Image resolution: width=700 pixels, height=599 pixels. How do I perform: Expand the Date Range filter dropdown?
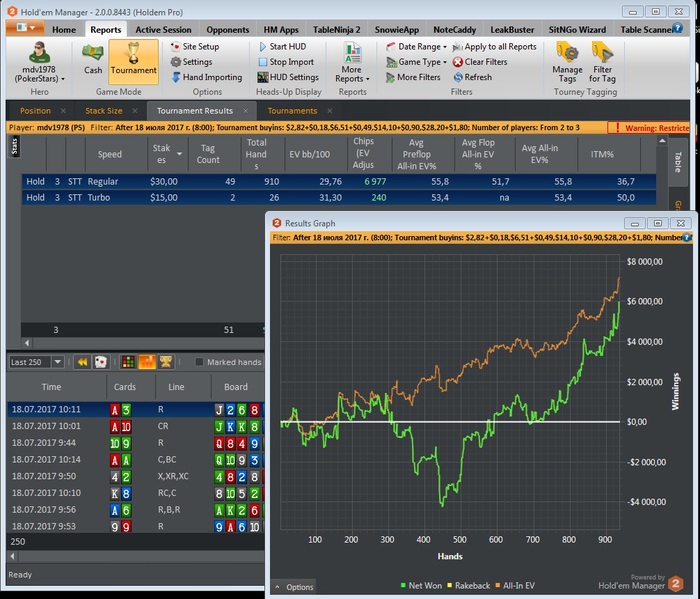416,46
